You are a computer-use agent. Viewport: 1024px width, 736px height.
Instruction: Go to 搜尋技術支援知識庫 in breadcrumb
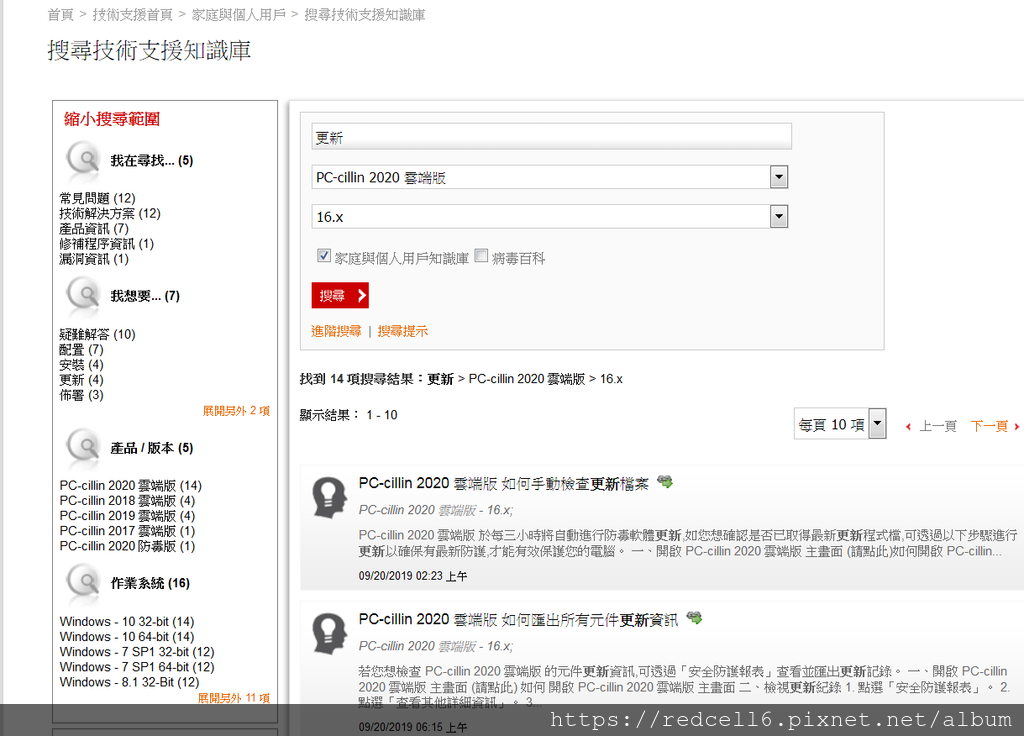pyautogui.click(x=364, y=14)
